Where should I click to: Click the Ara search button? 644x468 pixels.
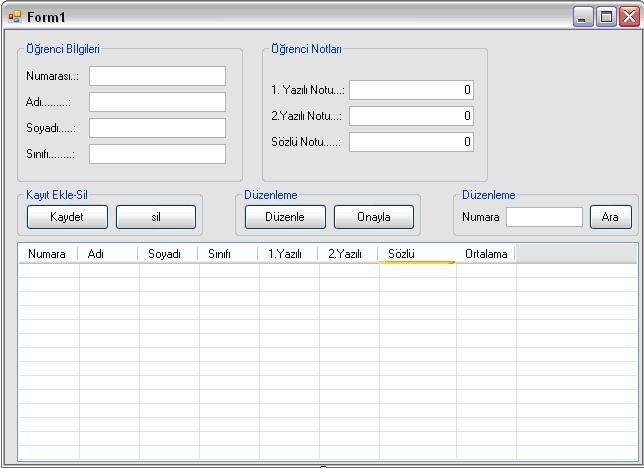(x=610, y=217)
